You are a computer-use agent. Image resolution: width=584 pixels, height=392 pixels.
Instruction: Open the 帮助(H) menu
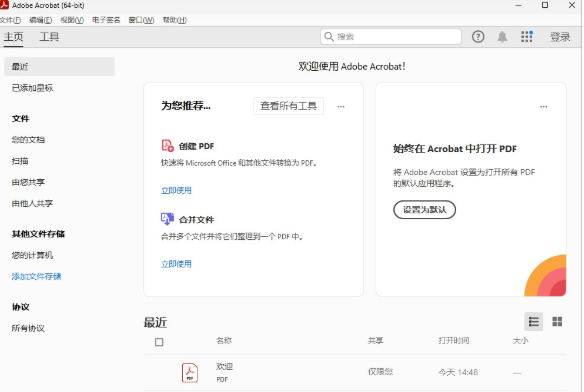(175, 20)
